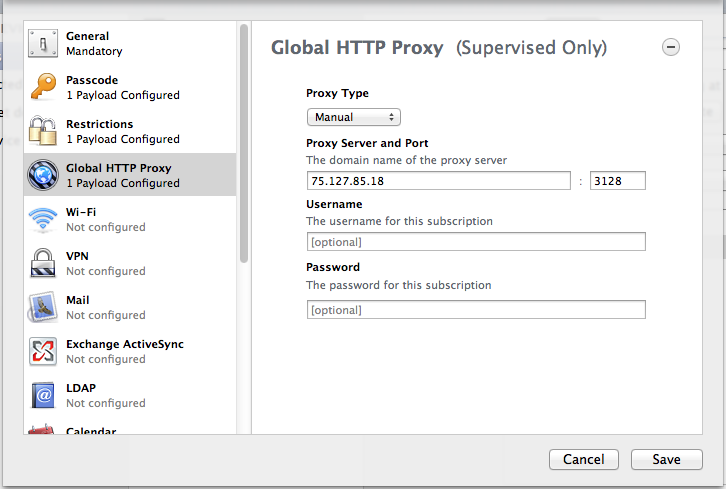Cancel the profile editing dialog
Image resolution: width=726 pixels, height=489 pixels.
584,459
